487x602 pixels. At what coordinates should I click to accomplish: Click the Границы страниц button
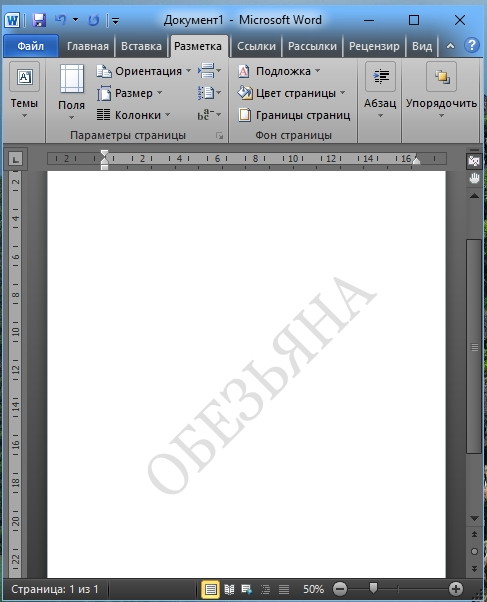point(294,115)
